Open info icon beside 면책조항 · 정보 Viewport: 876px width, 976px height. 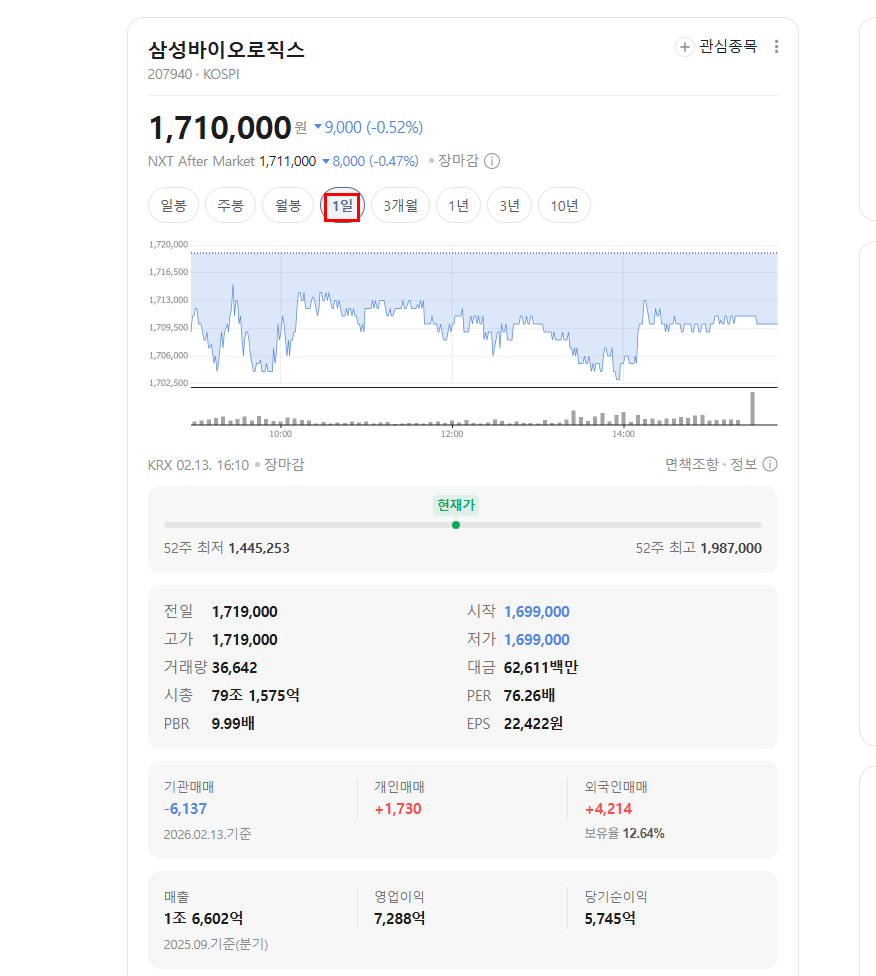(x=770, y=464)
